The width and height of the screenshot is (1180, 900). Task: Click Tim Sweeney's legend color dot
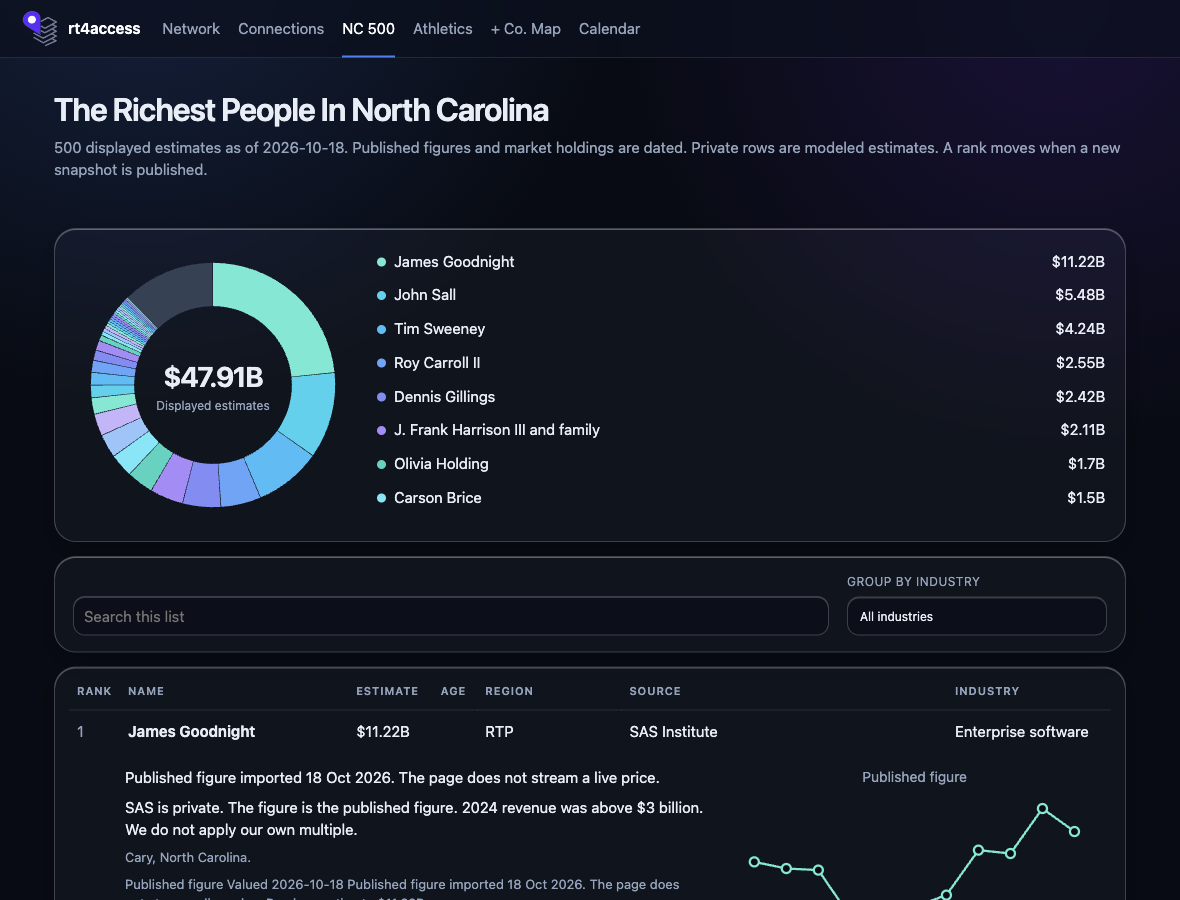coord(382,329)
